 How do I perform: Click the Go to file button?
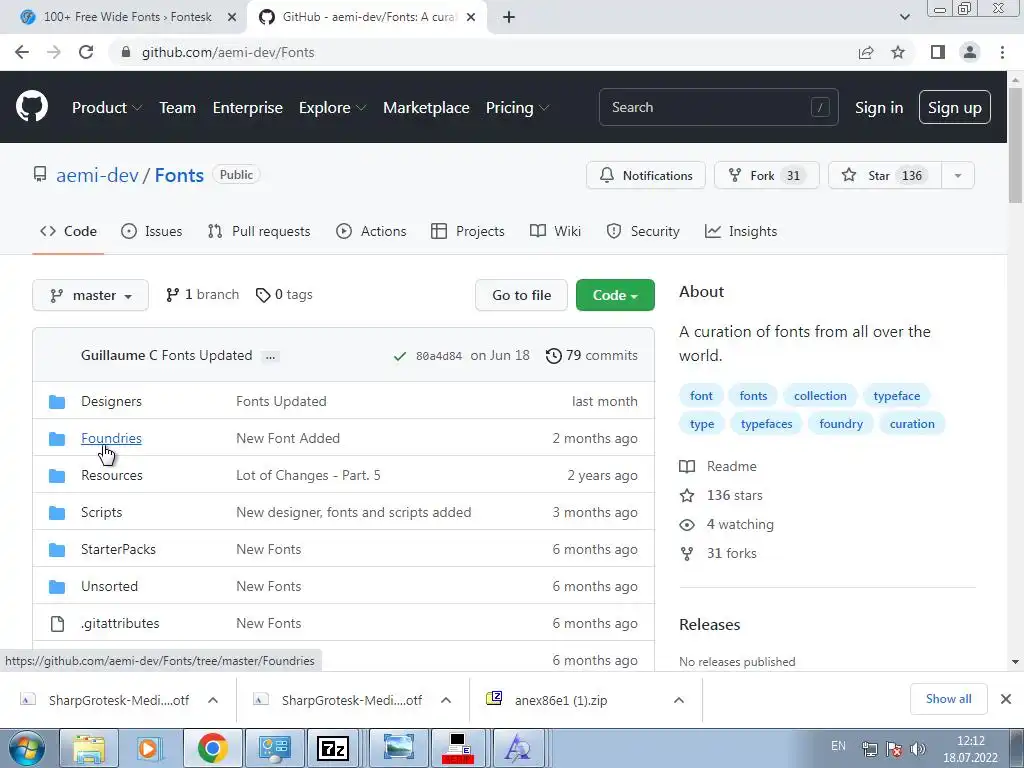click(x=521, y=295)
